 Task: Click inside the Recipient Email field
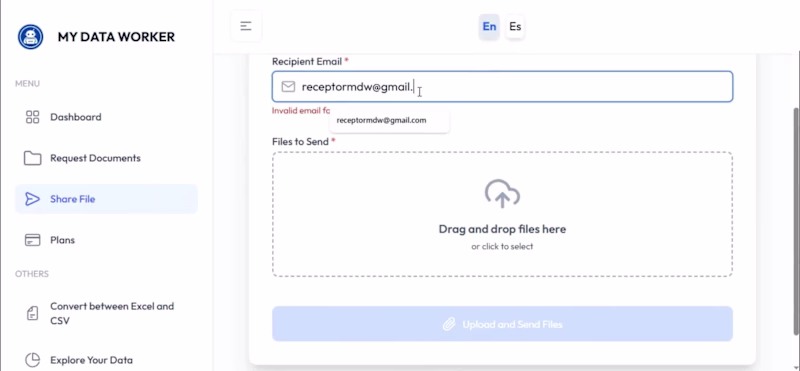coord(503,87)
